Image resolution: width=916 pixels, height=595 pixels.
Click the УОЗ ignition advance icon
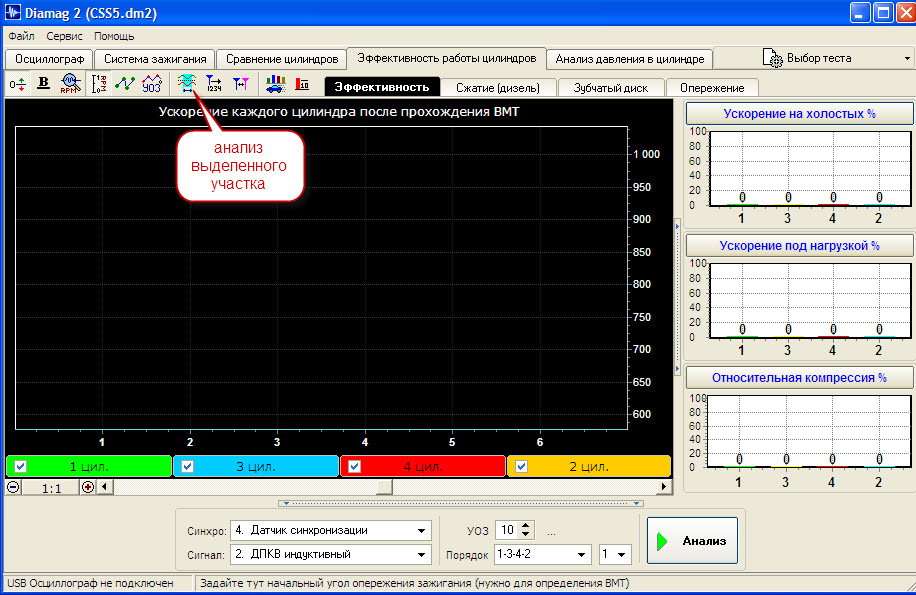(x=152, y=84)
